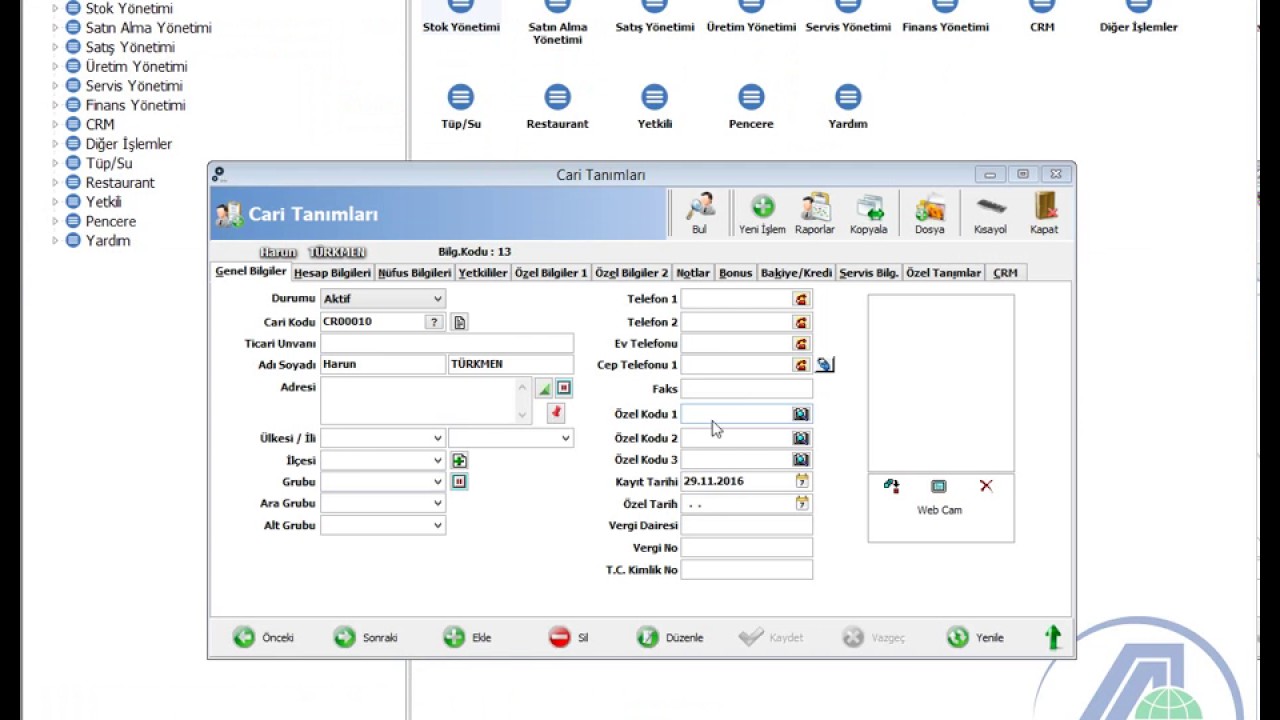Screen dimensions: 1280x720
Task: Open the Durumu dropdown
Action: tap(437, 299)
